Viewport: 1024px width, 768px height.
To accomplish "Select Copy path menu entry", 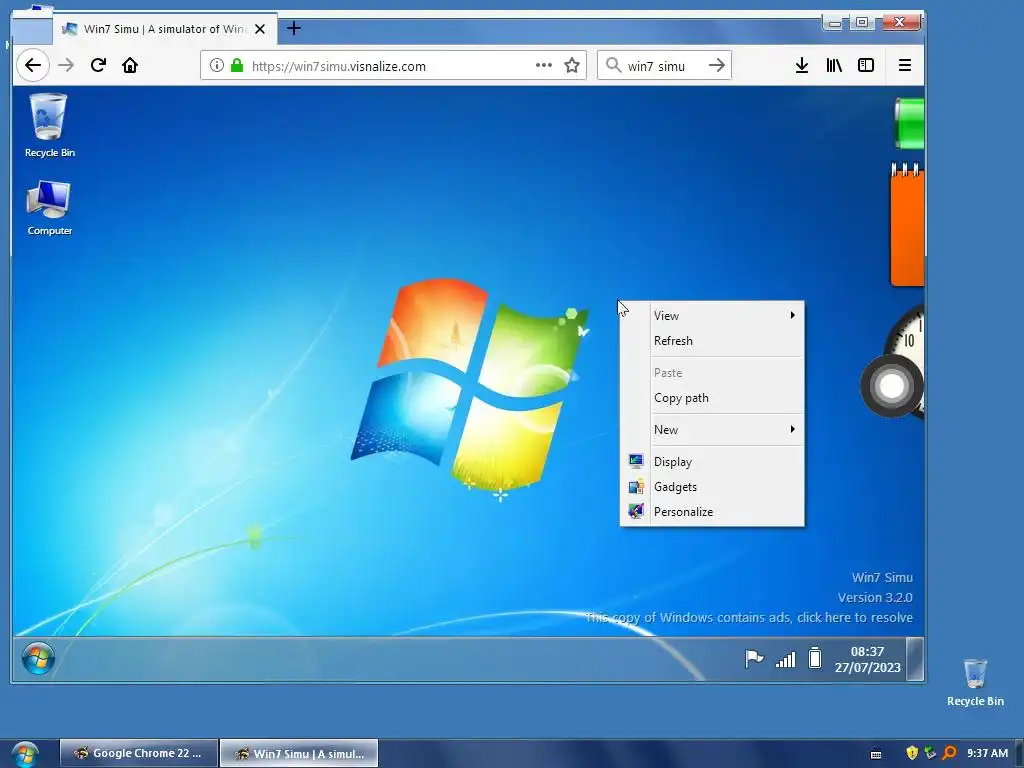I will pyautogui.click(x=712, y=398).
